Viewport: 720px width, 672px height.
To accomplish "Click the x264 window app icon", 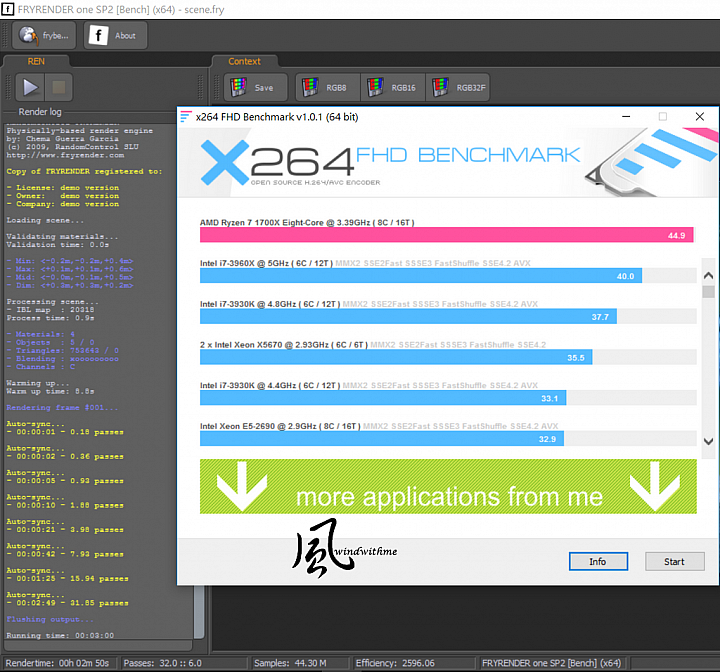I will click(186, 117).
